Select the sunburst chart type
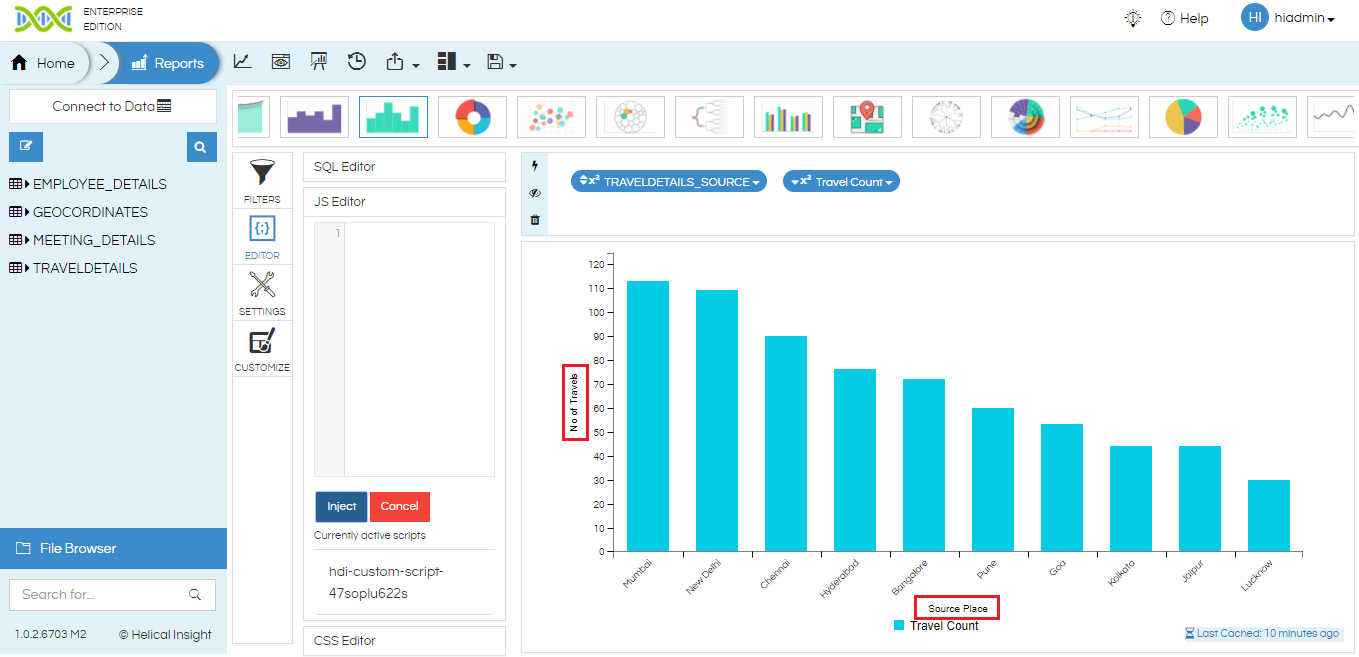 pos(1025,117)
